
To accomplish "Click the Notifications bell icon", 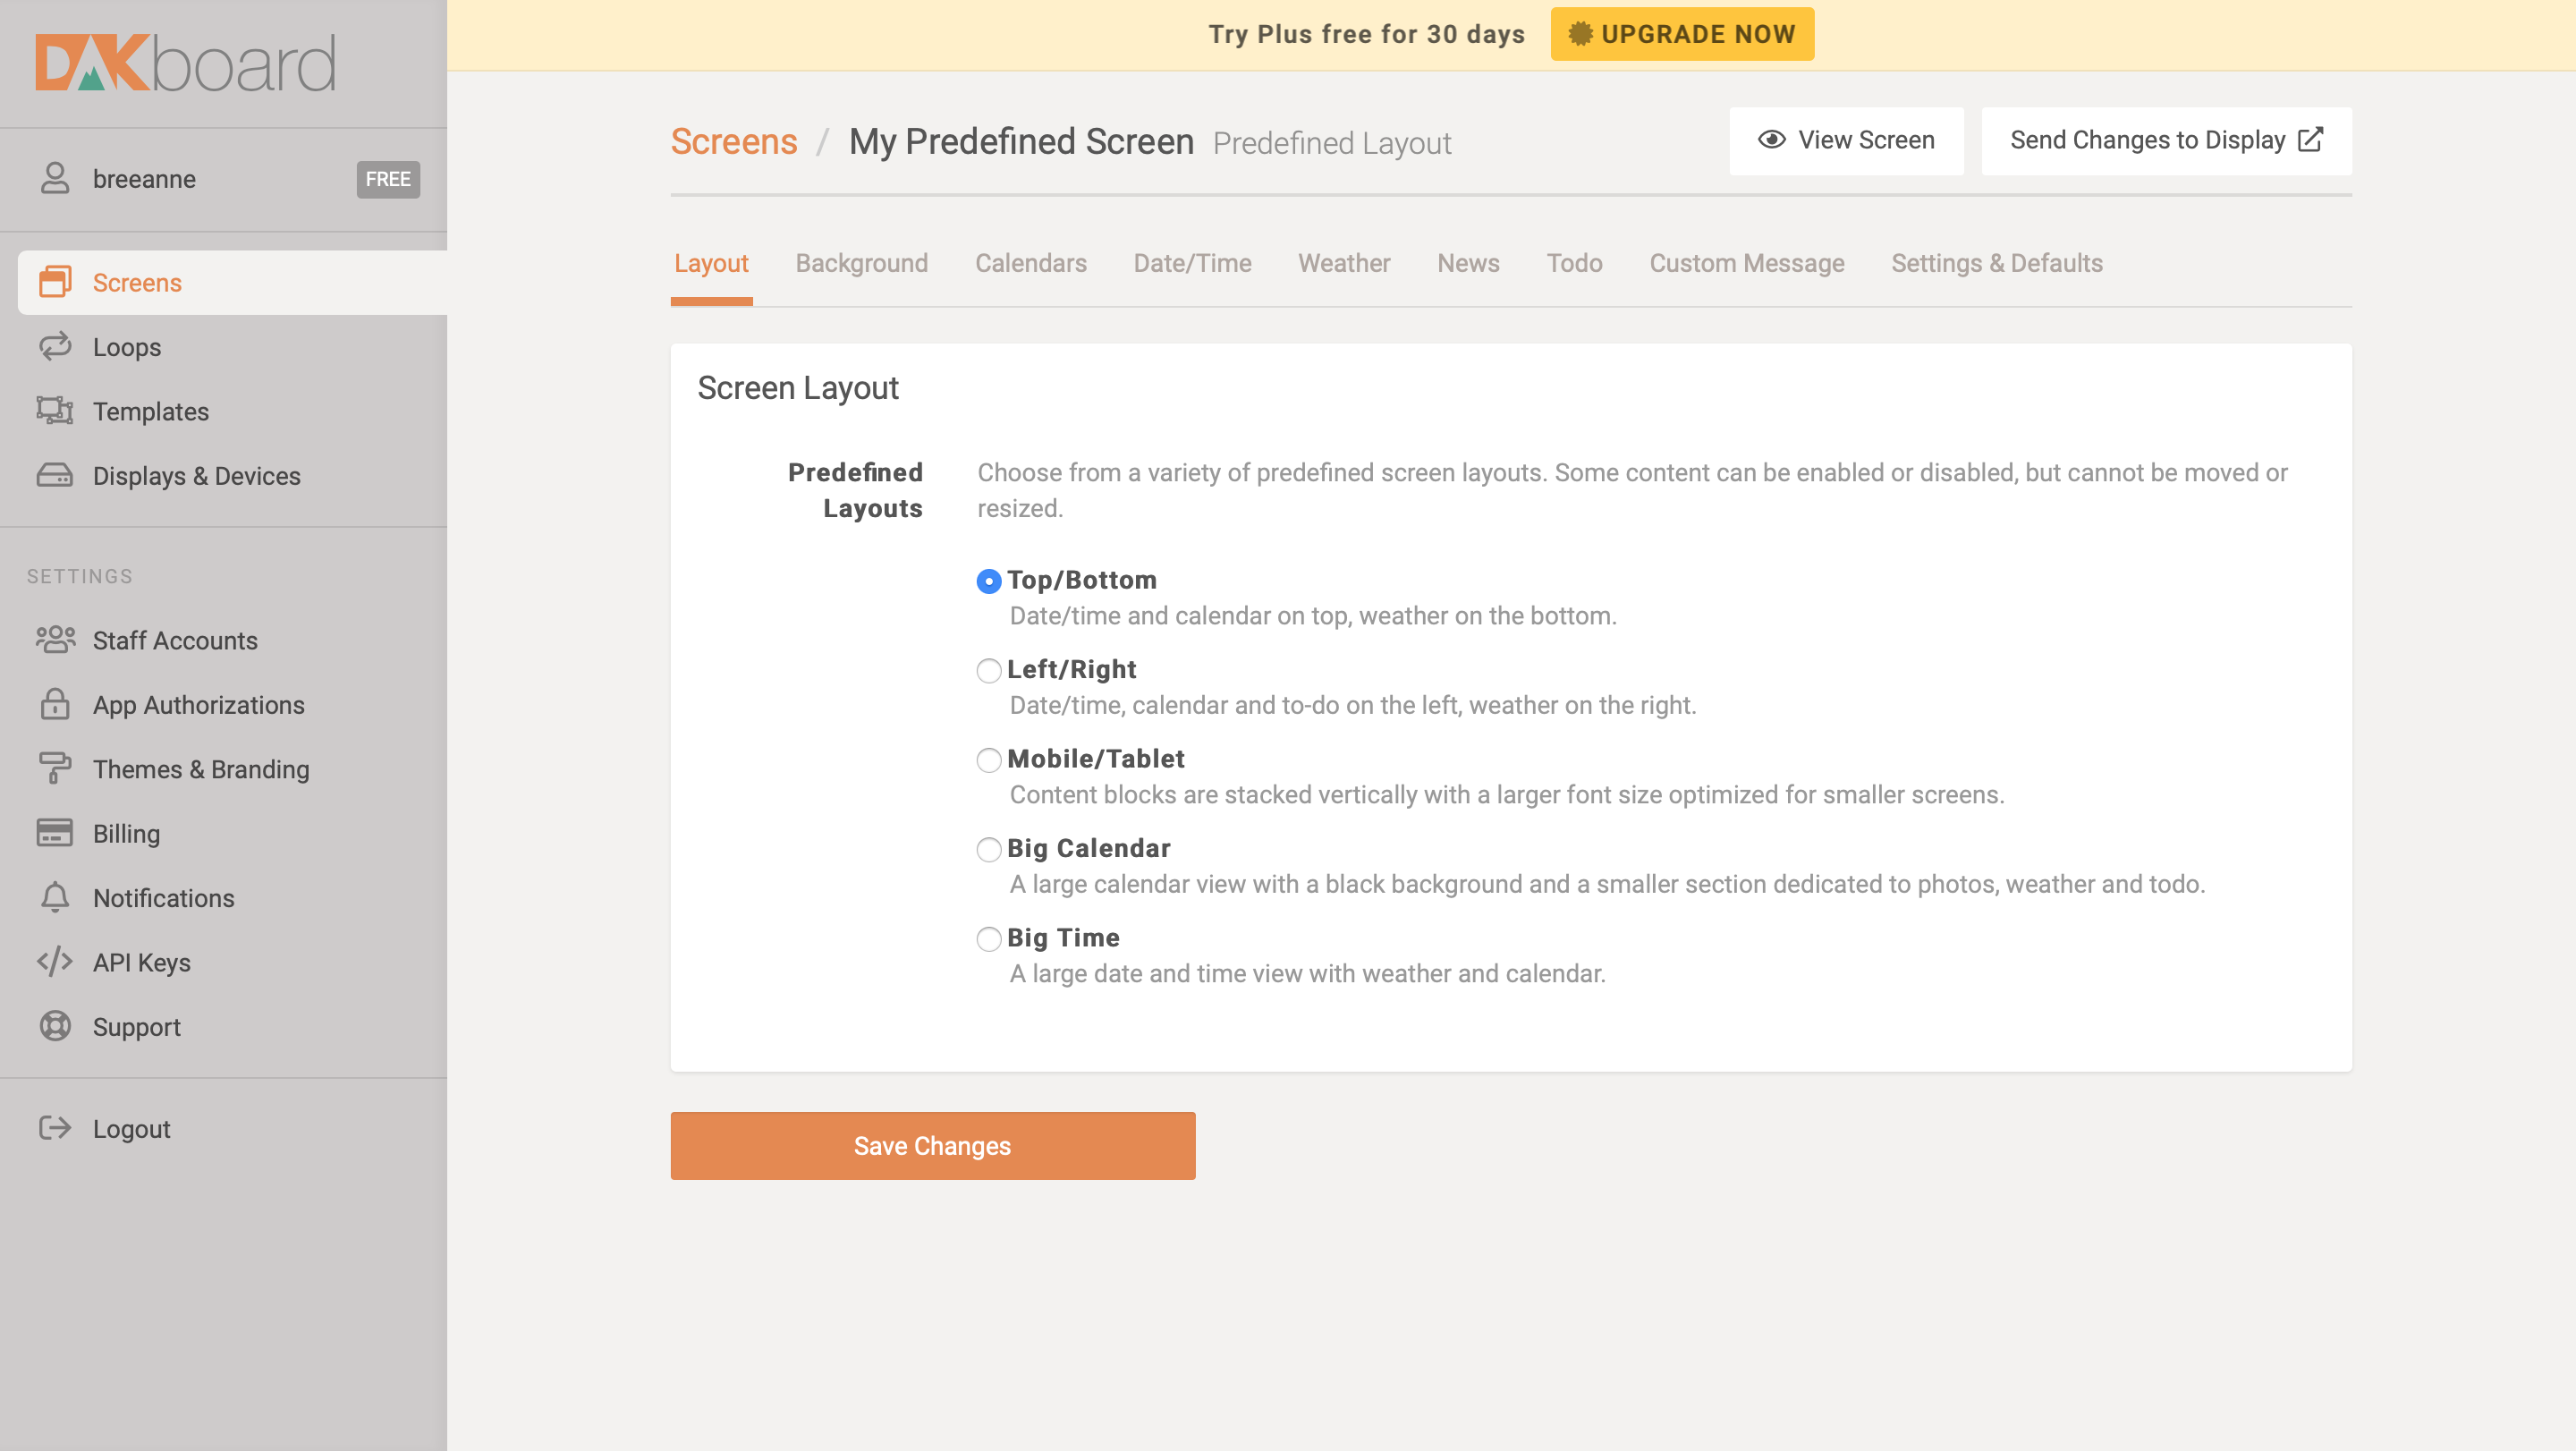I will click(x=55, y=897).
